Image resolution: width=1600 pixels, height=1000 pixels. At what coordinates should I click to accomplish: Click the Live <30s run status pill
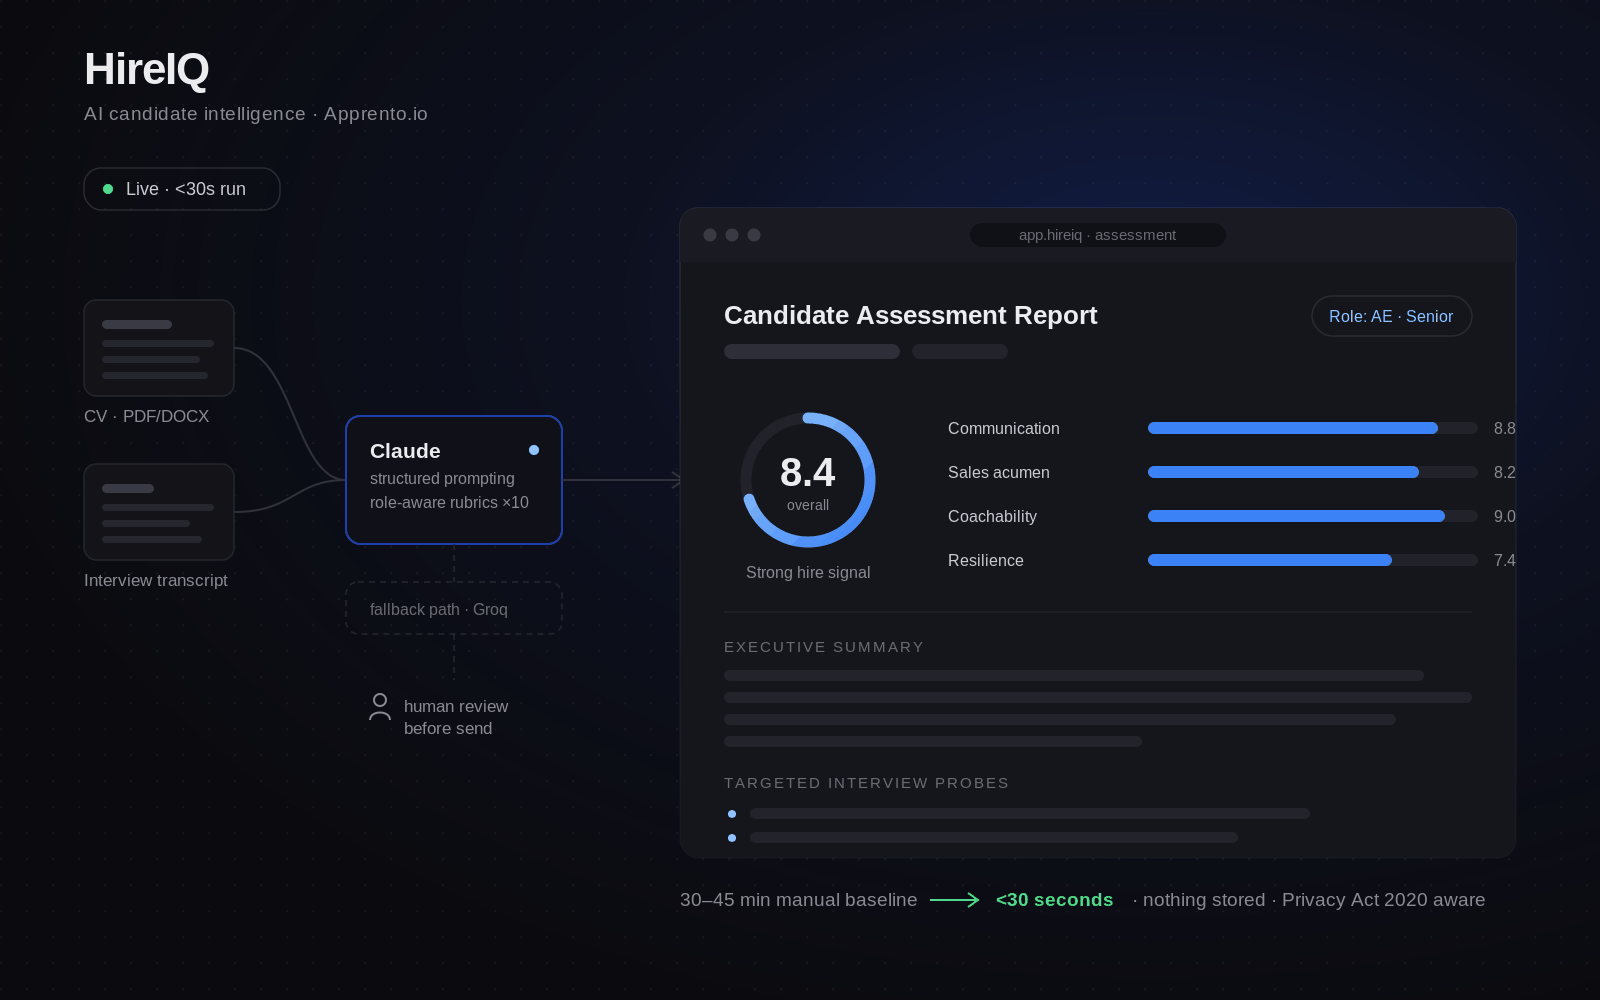point(182,189)
